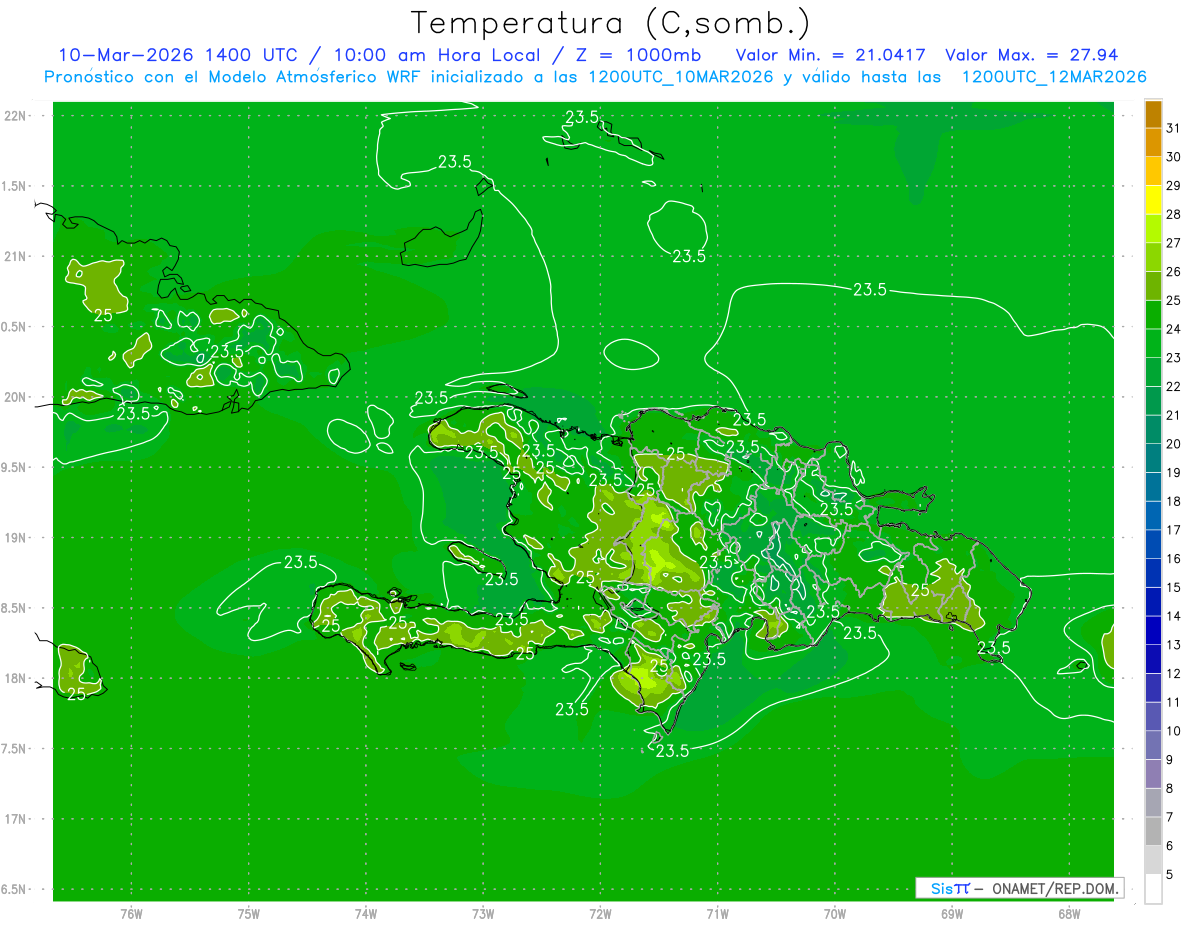The image size is (1200, 927).
Task: Click the 74W longitude axis label
Action: point(366,913)
